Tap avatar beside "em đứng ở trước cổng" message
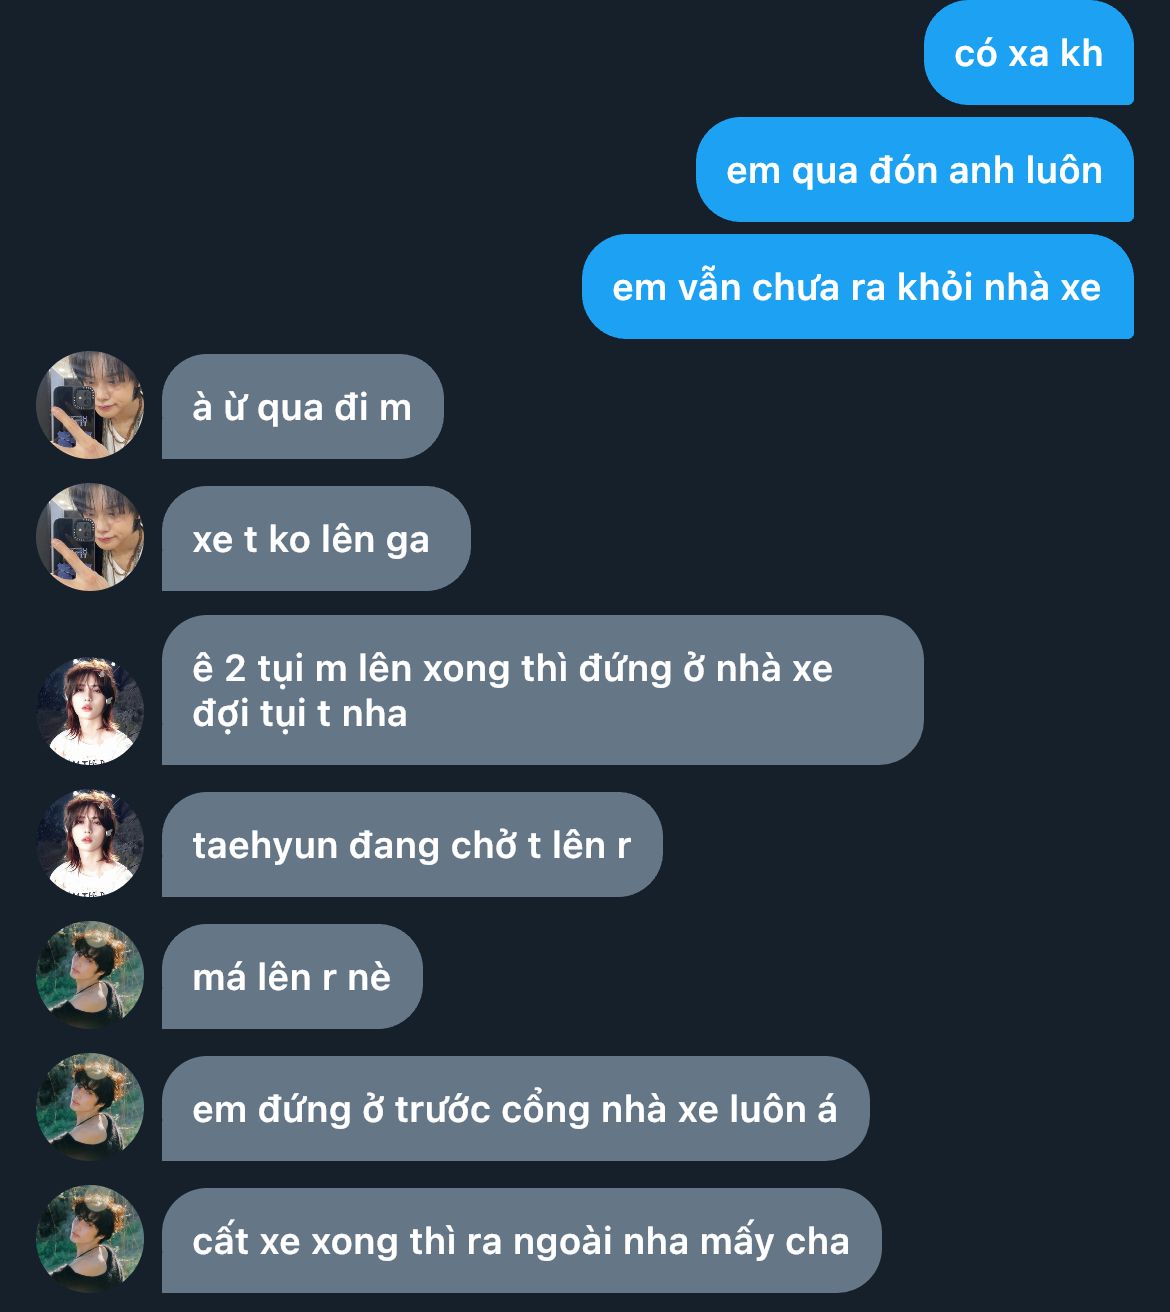 click(90, 1107)
